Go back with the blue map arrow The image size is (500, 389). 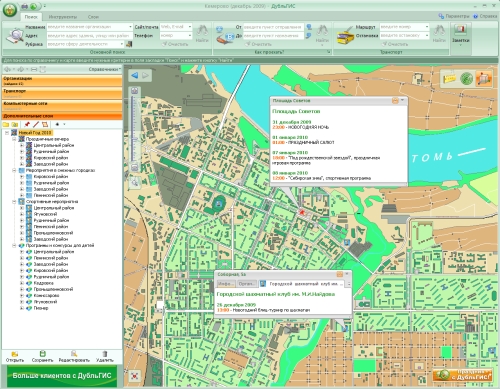pos(135,75)
